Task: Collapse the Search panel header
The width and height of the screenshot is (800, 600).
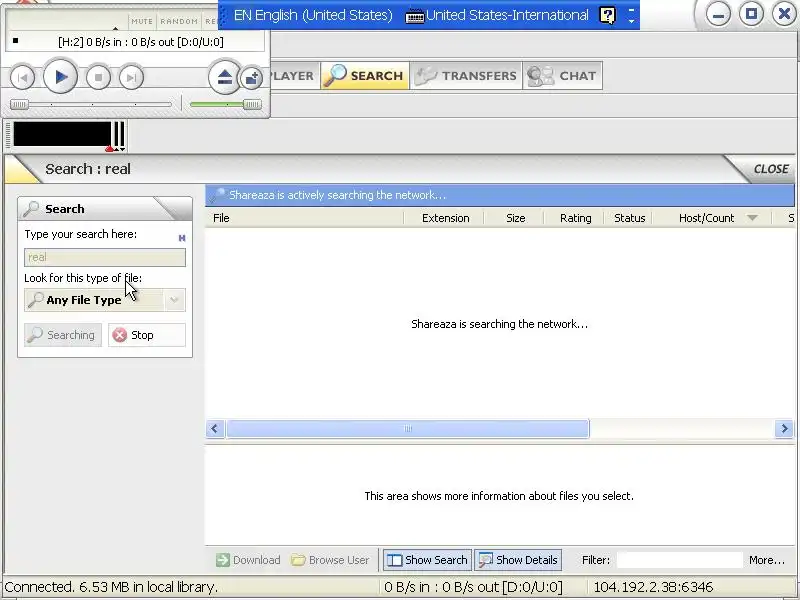Action: coord(105,209)
